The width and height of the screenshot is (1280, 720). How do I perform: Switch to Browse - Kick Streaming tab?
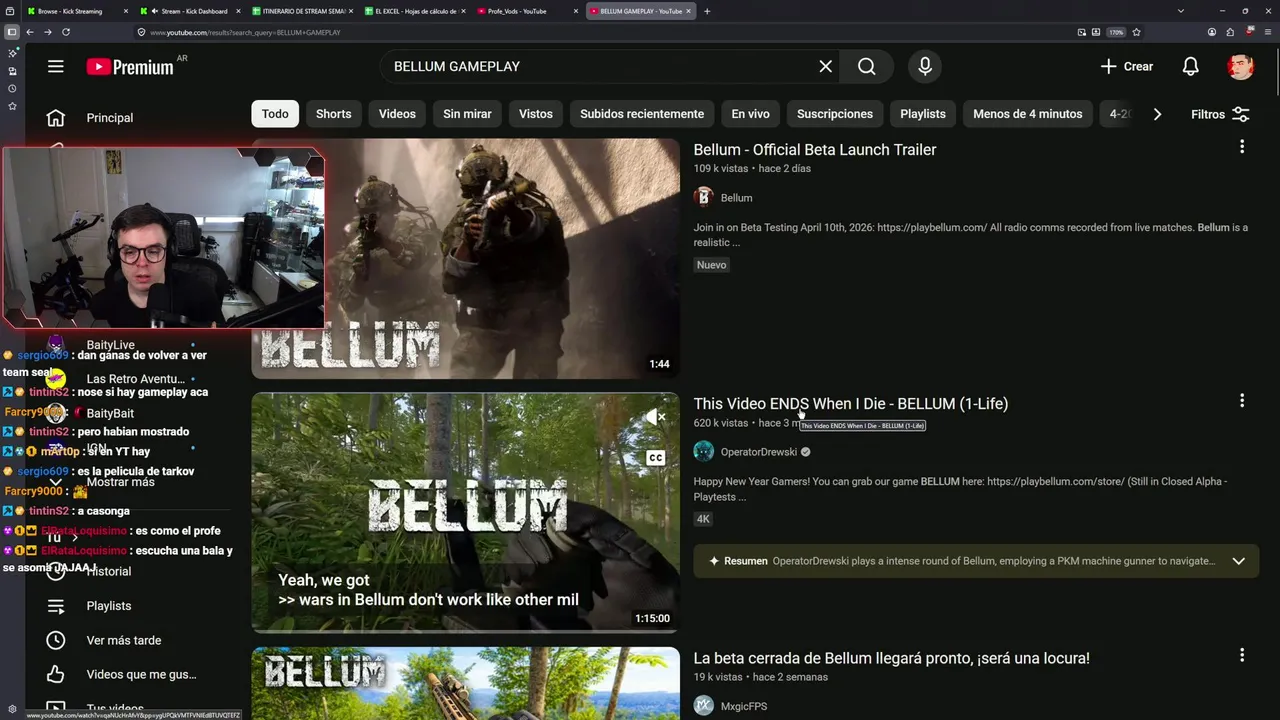coord(69,11)
